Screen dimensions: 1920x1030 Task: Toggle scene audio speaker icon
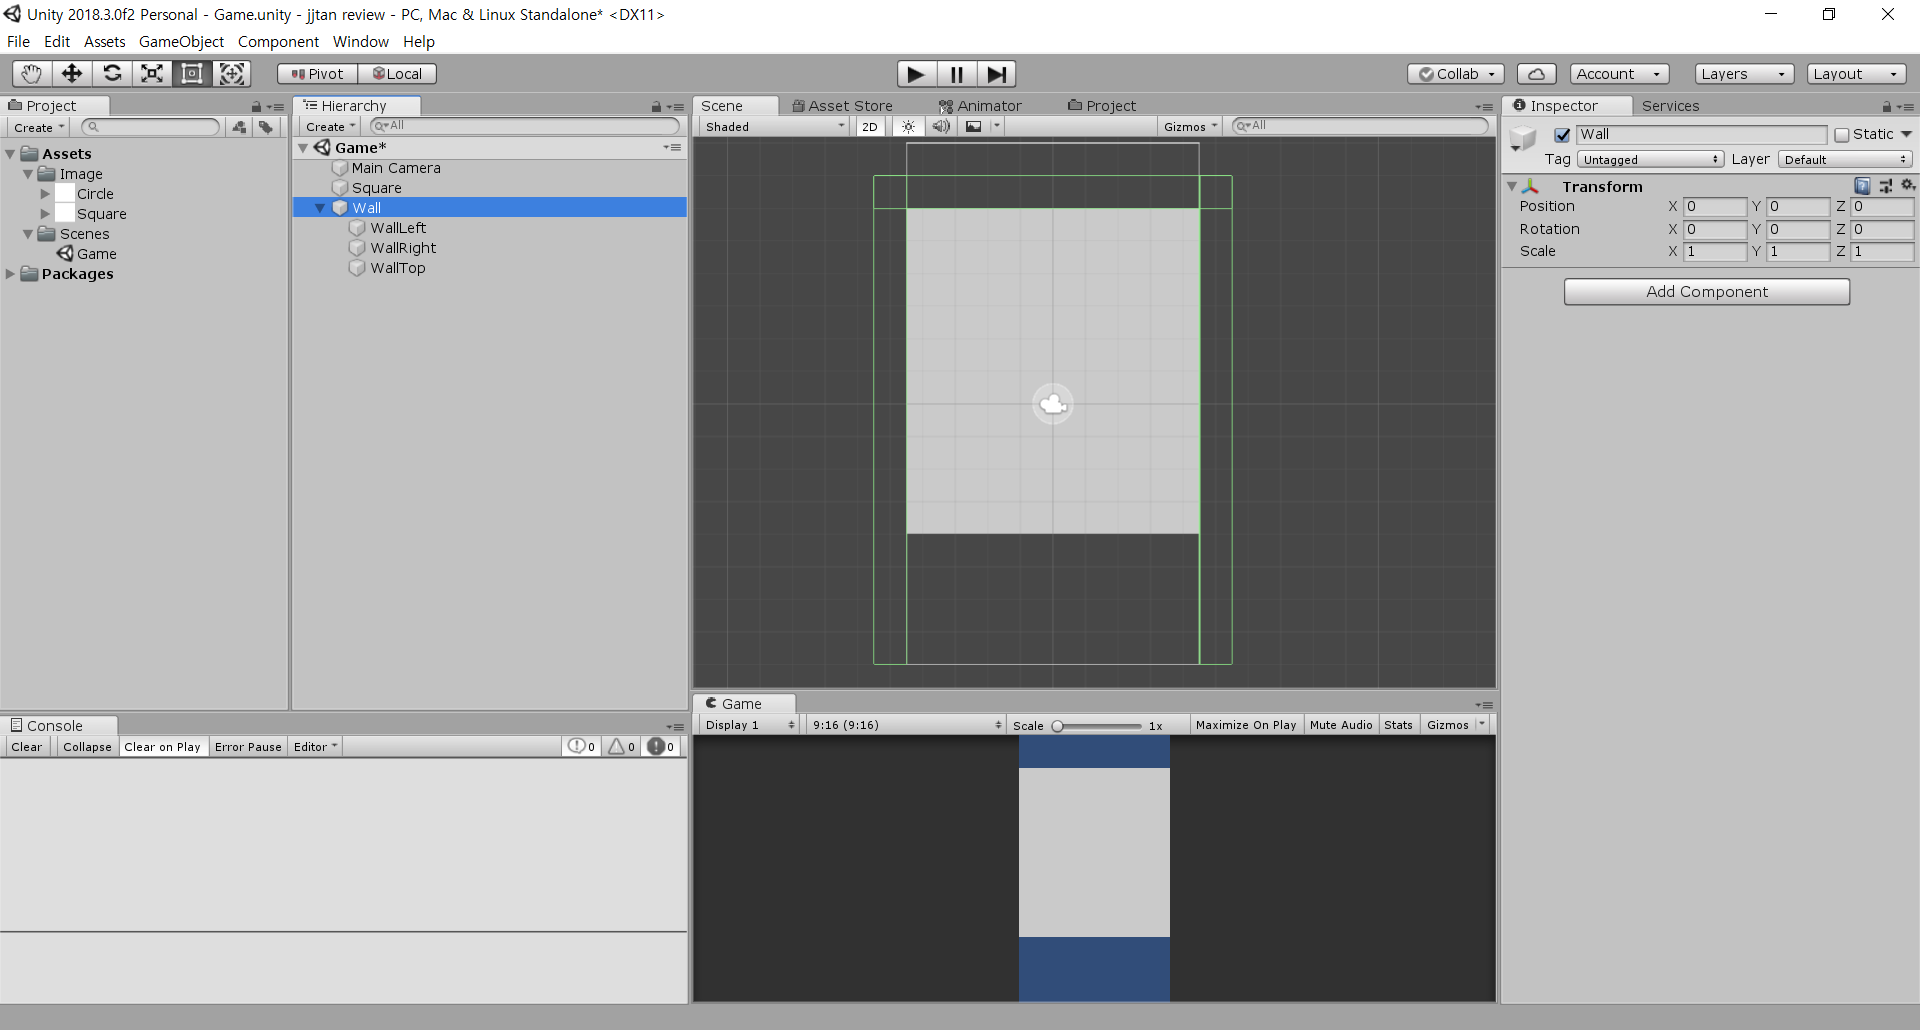coord(941,126)
